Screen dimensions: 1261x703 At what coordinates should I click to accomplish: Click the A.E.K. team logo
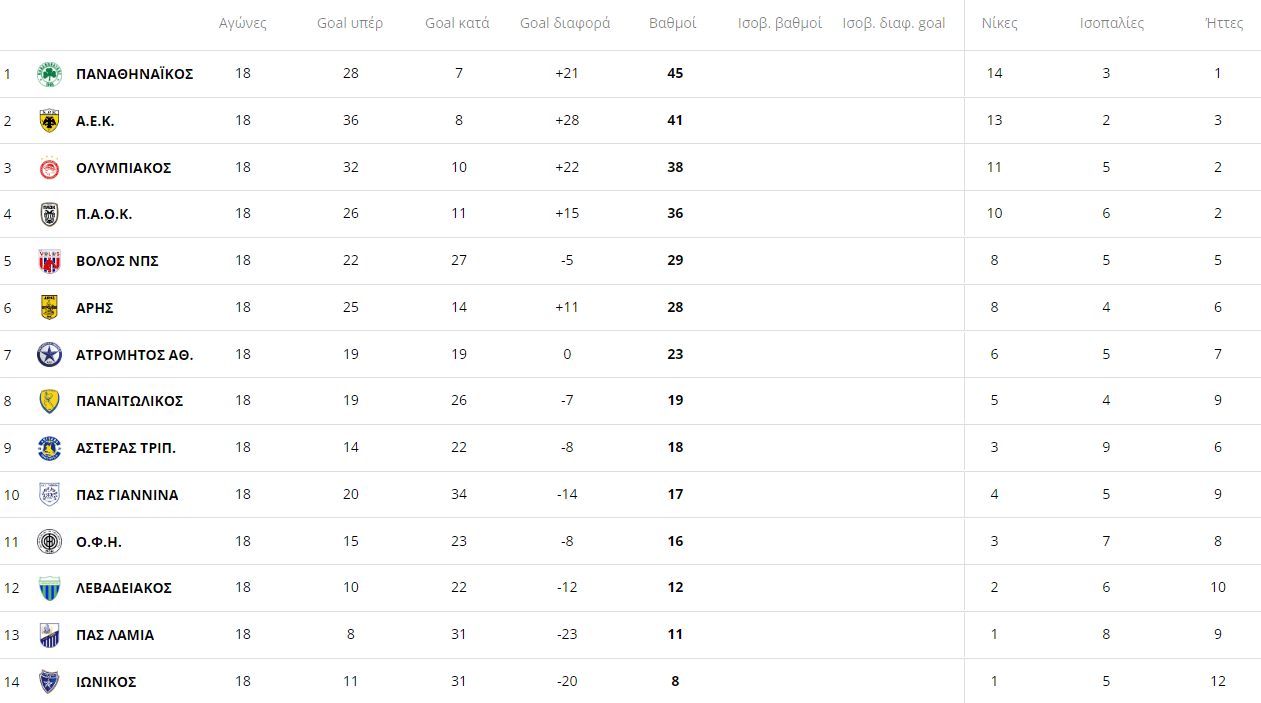coord(49,121)
